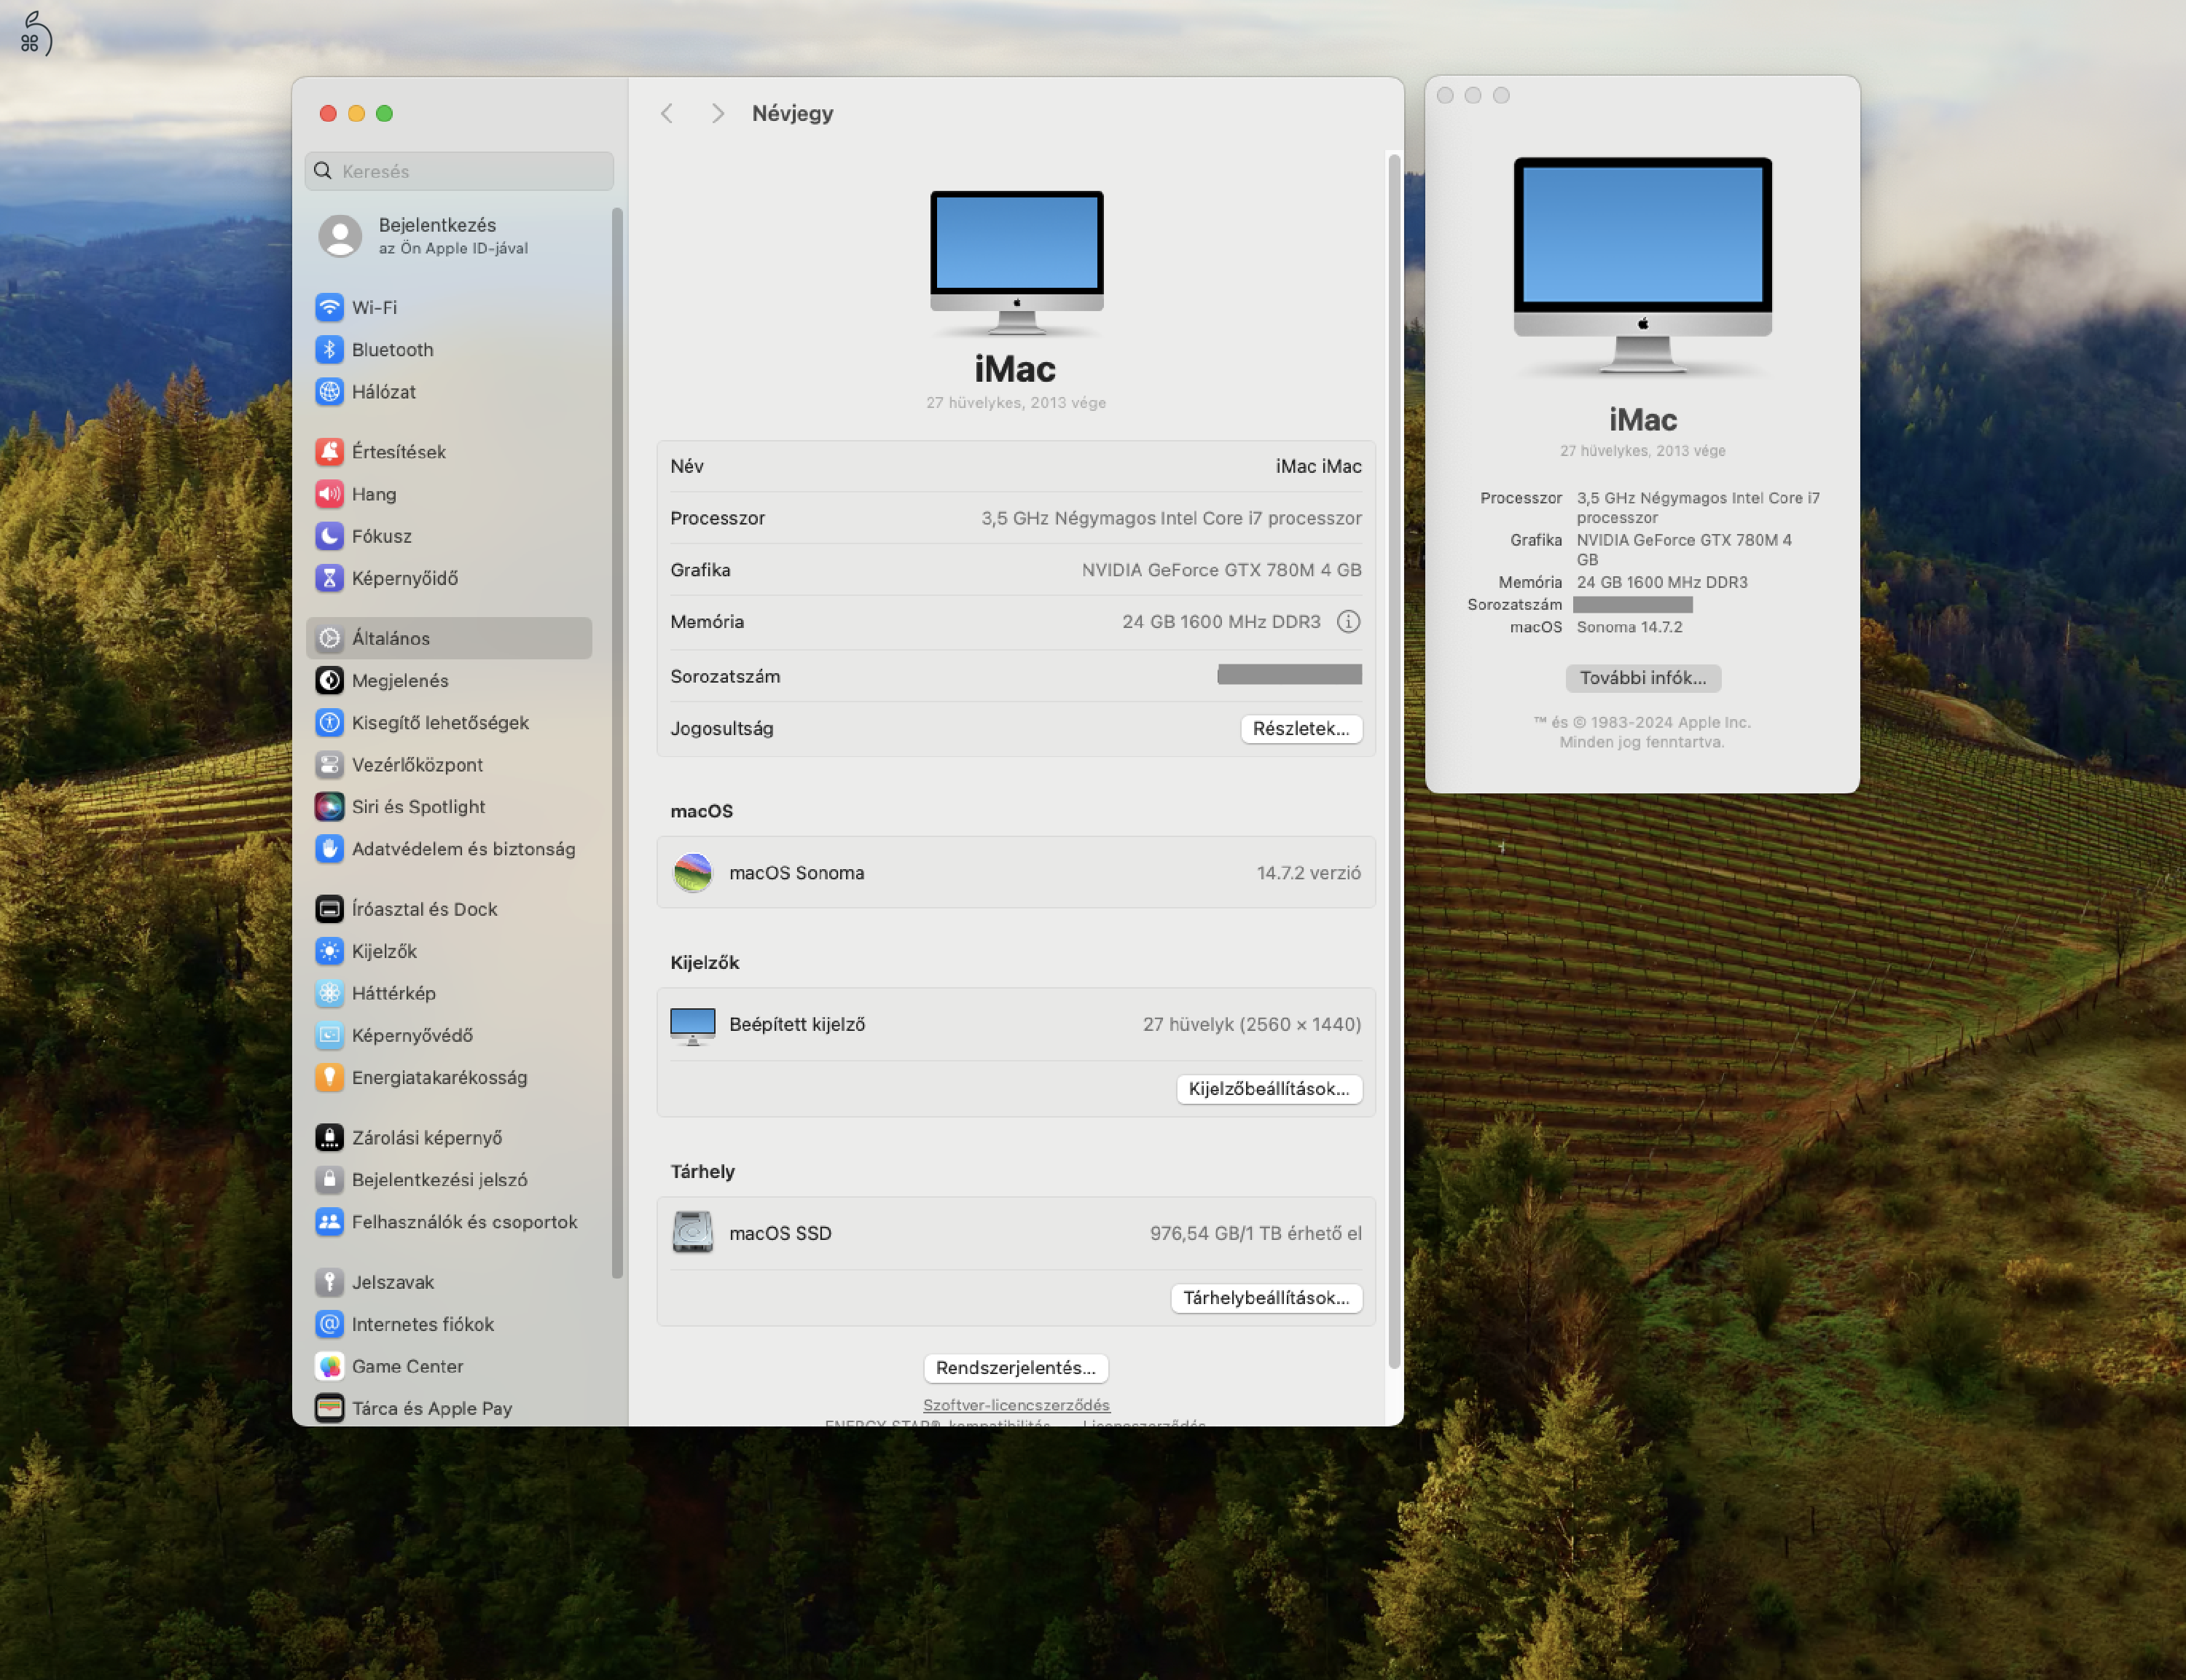Screen dimensions: 2186x1680
Task: Select Fókusz focus settings
Action: 449,535
